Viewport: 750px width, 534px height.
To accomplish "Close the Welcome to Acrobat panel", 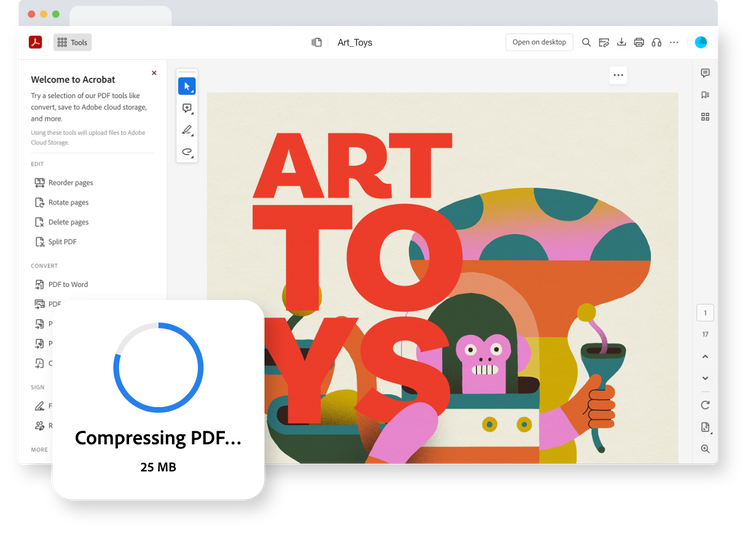I will (154, 73).
